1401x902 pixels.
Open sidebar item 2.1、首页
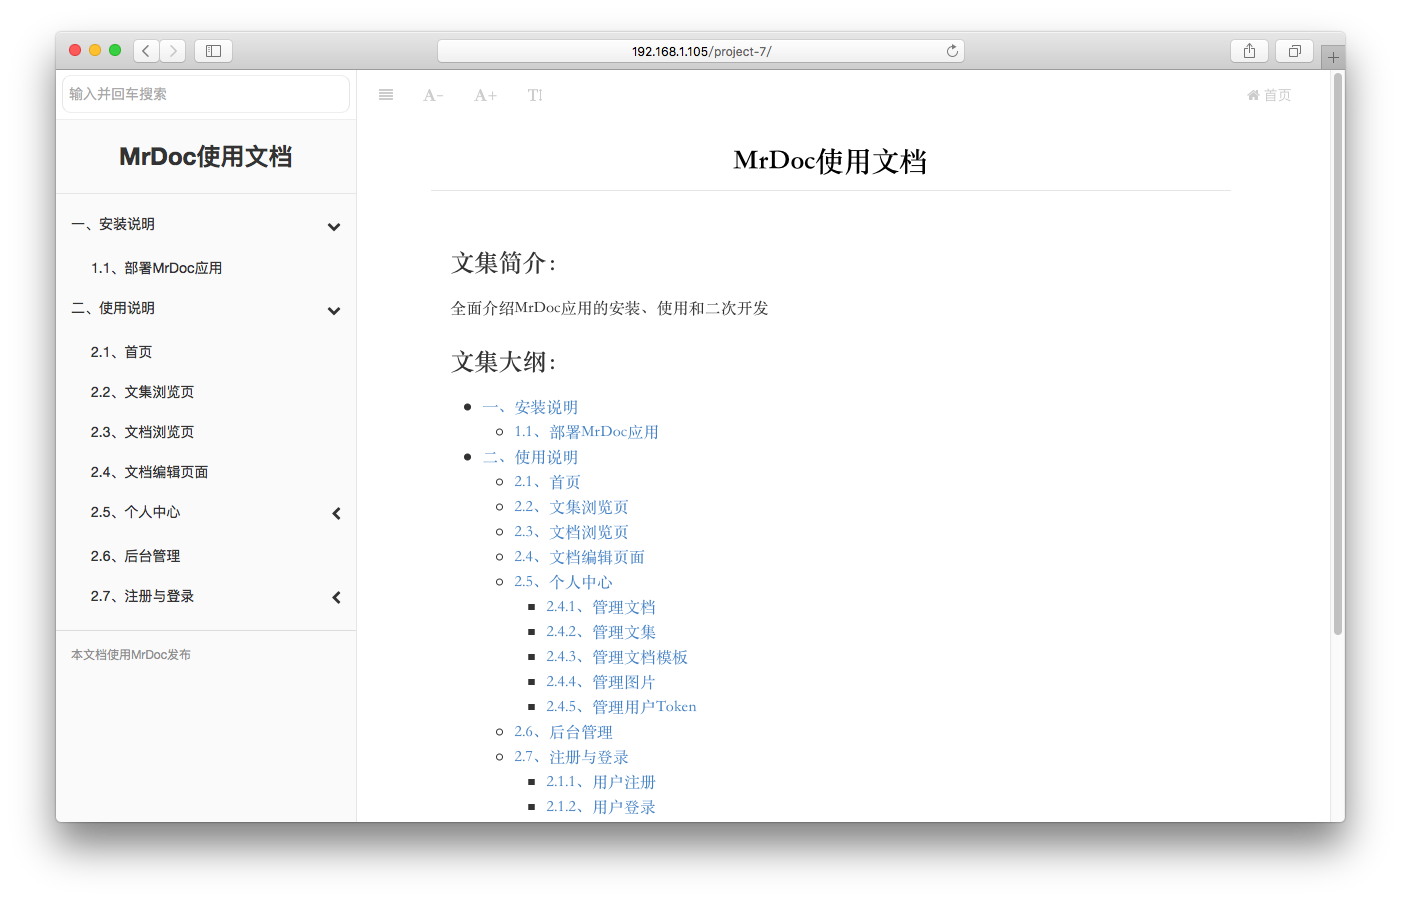pyautogui.click(x=121, y=352)
